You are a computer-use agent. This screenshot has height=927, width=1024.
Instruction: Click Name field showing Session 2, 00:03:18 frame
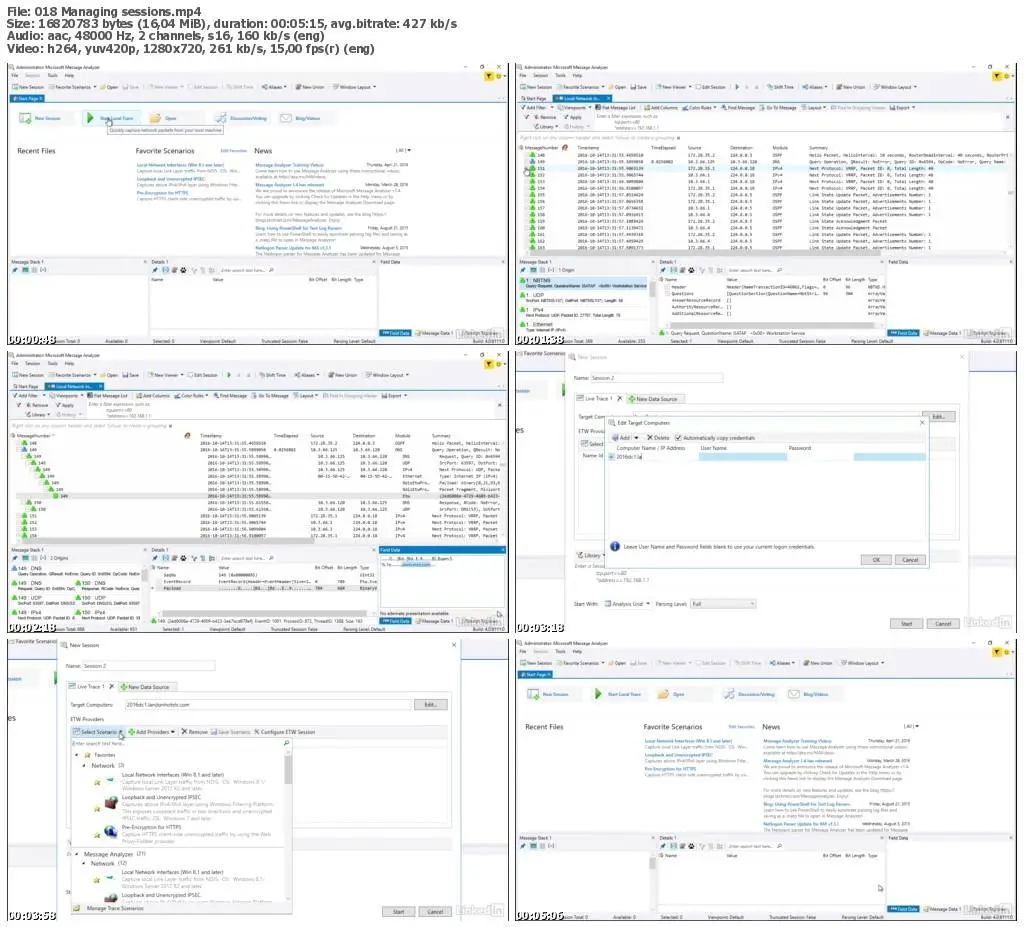pos(656,378)
